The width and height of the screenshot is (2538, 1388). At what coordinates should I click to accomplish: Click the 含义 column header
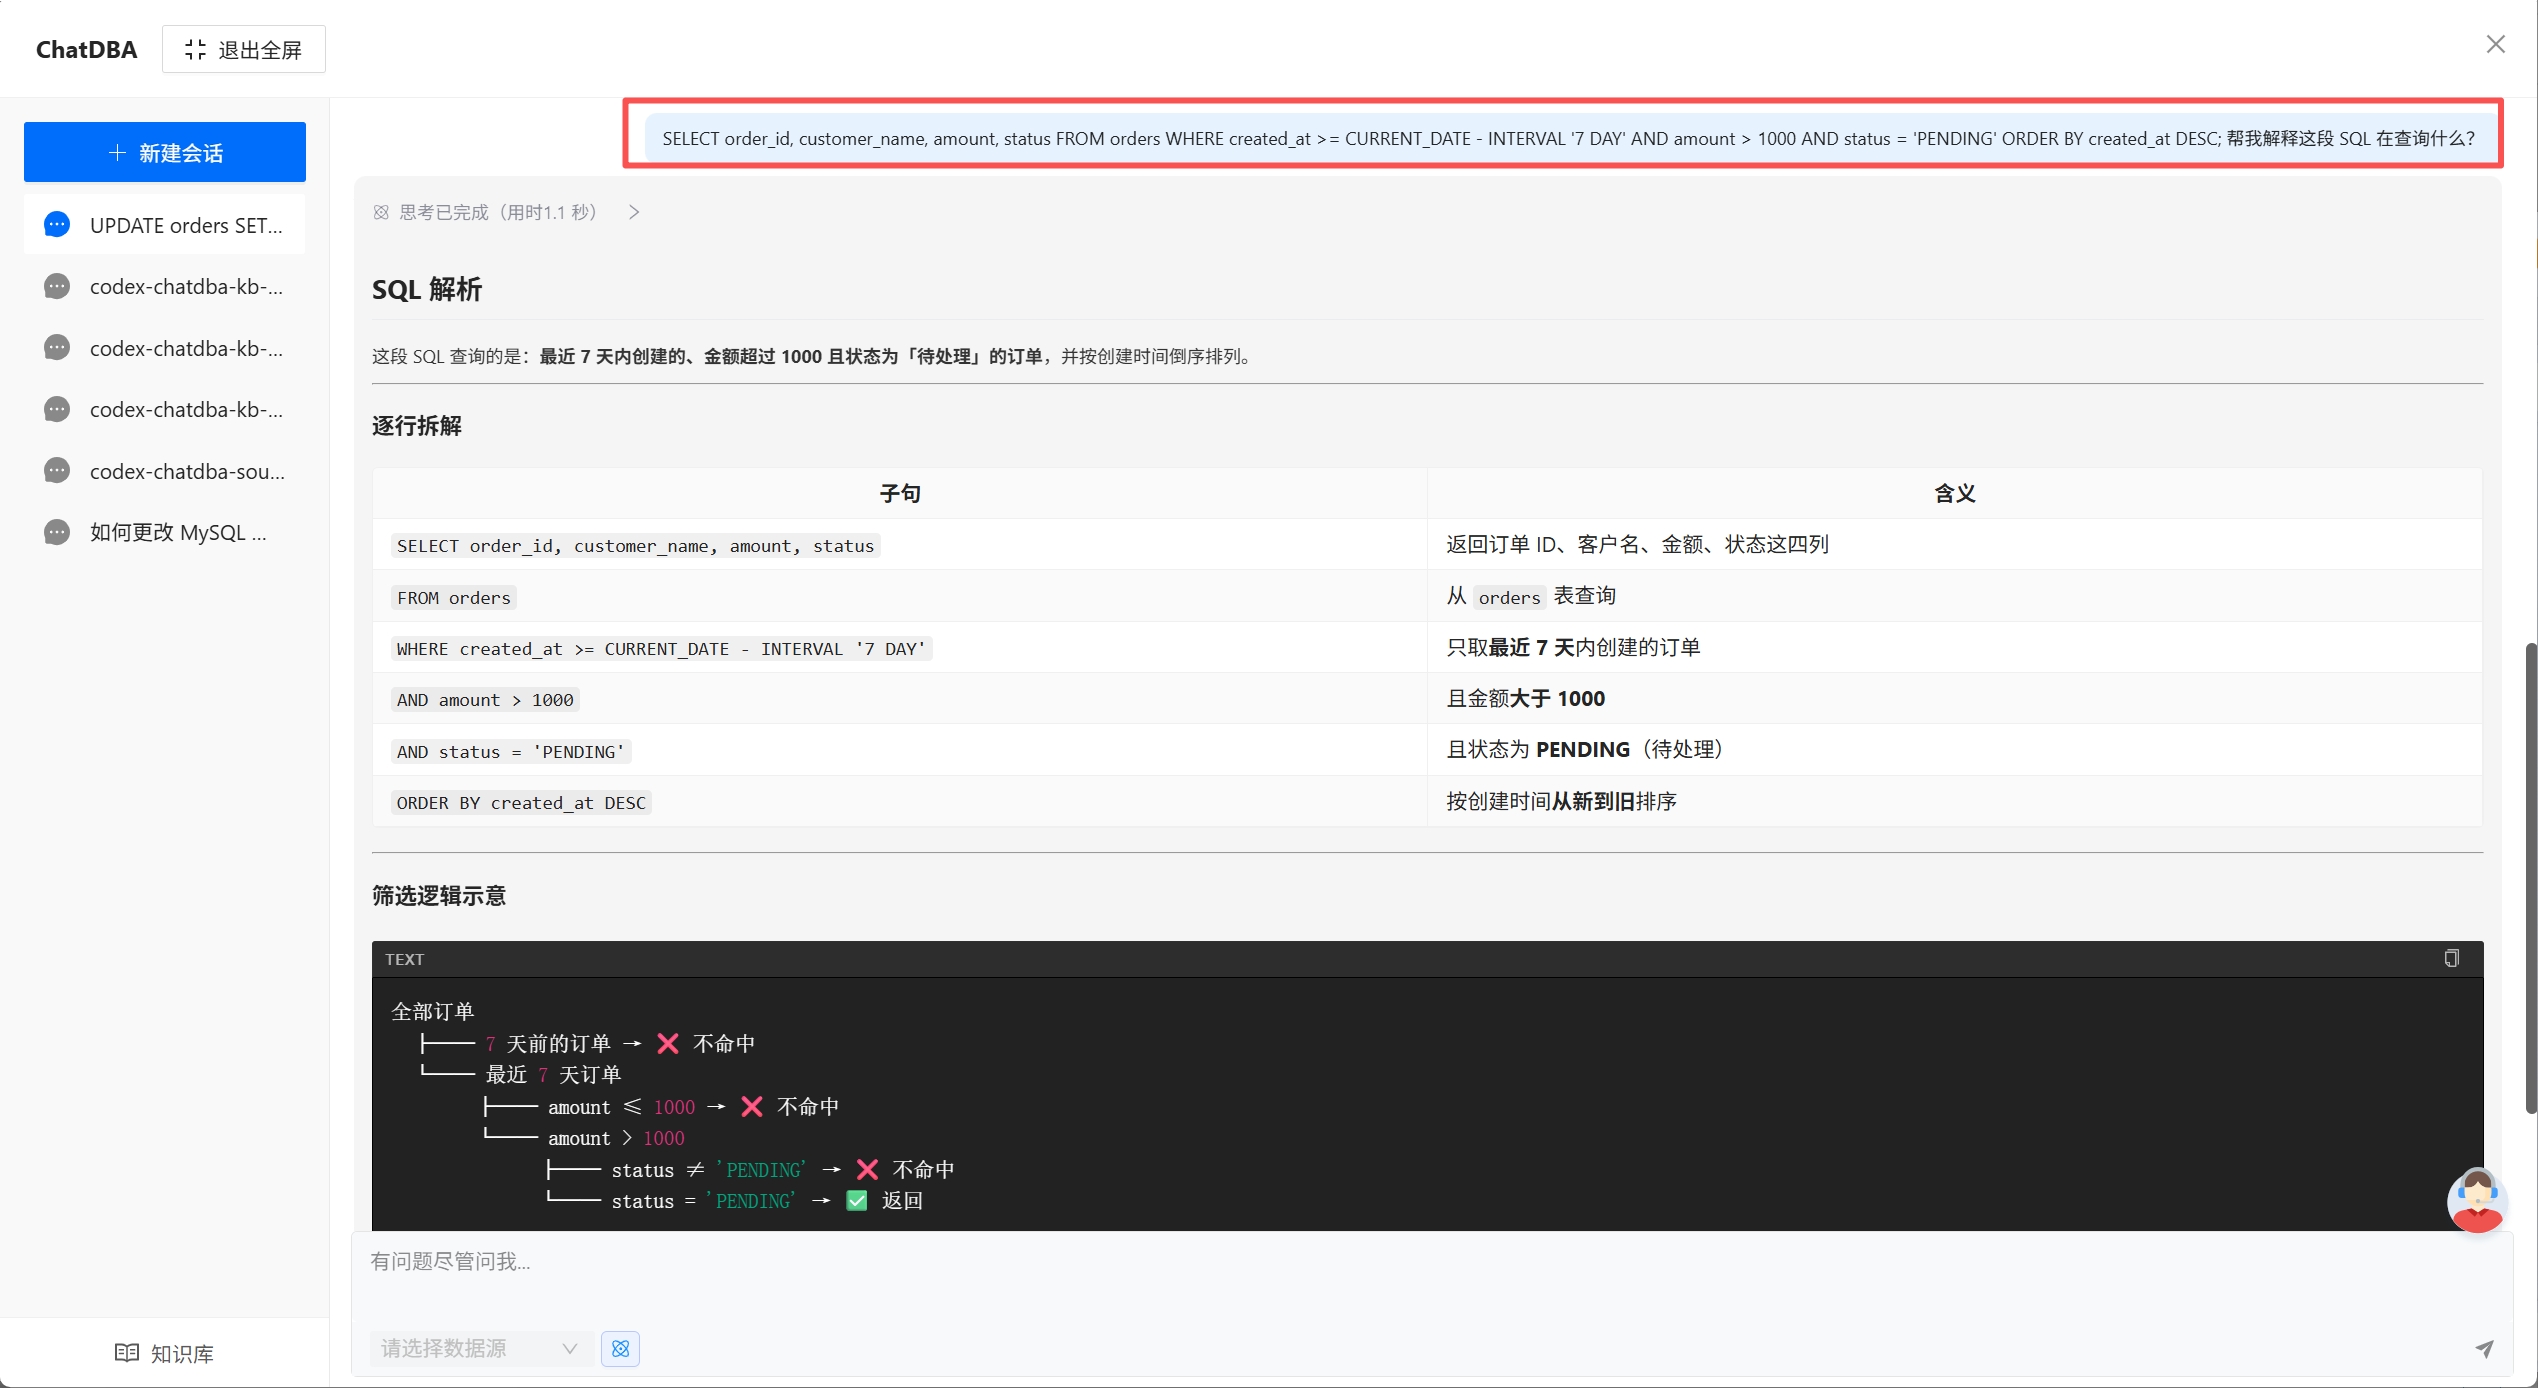(x=1955, y=493)
